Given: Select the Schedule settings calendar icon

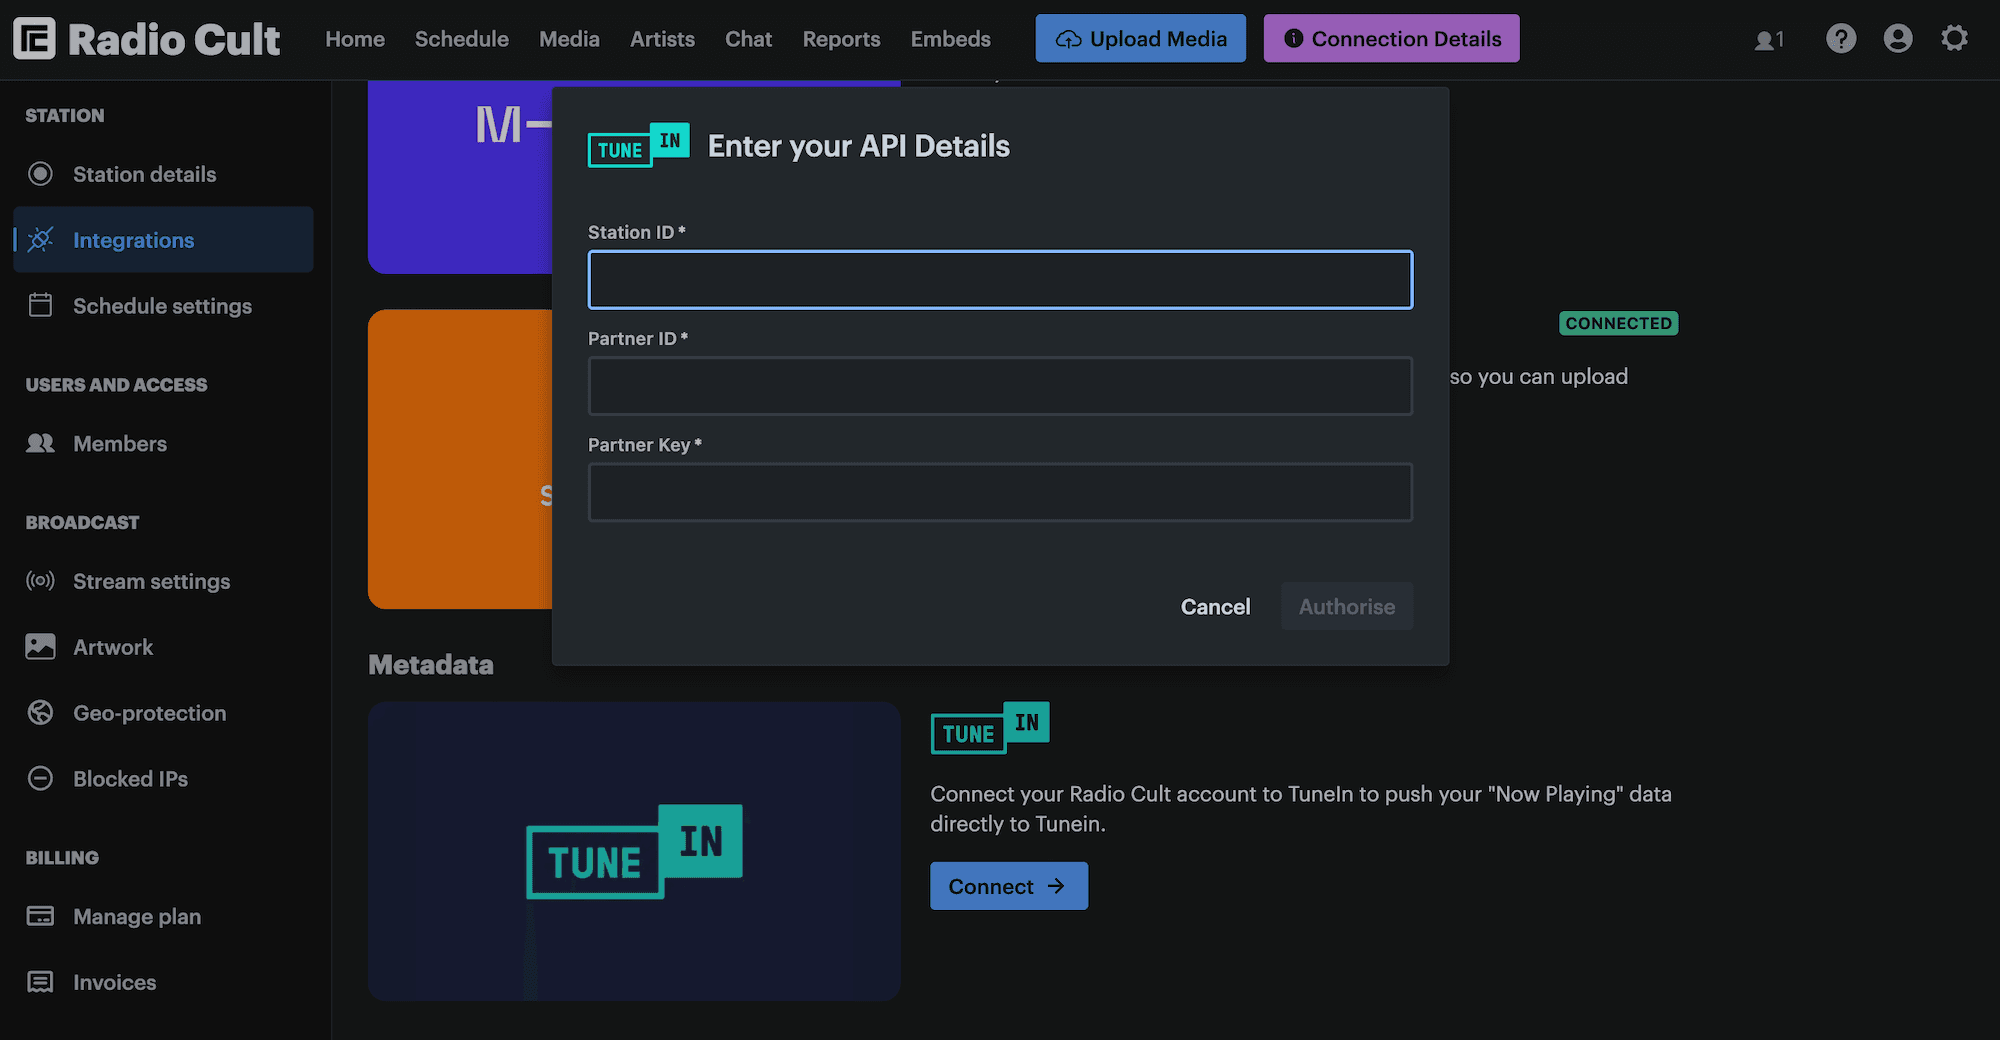Looking at the screenshot, I should click(40, 306).
